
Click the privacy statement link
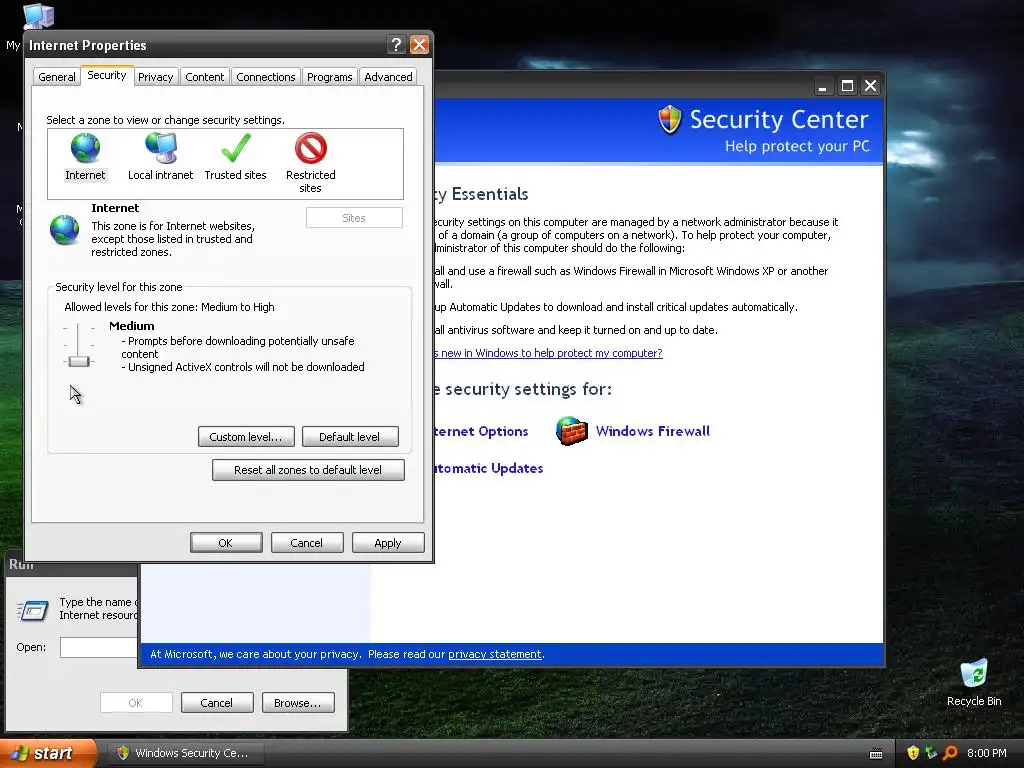click(494, 654)
